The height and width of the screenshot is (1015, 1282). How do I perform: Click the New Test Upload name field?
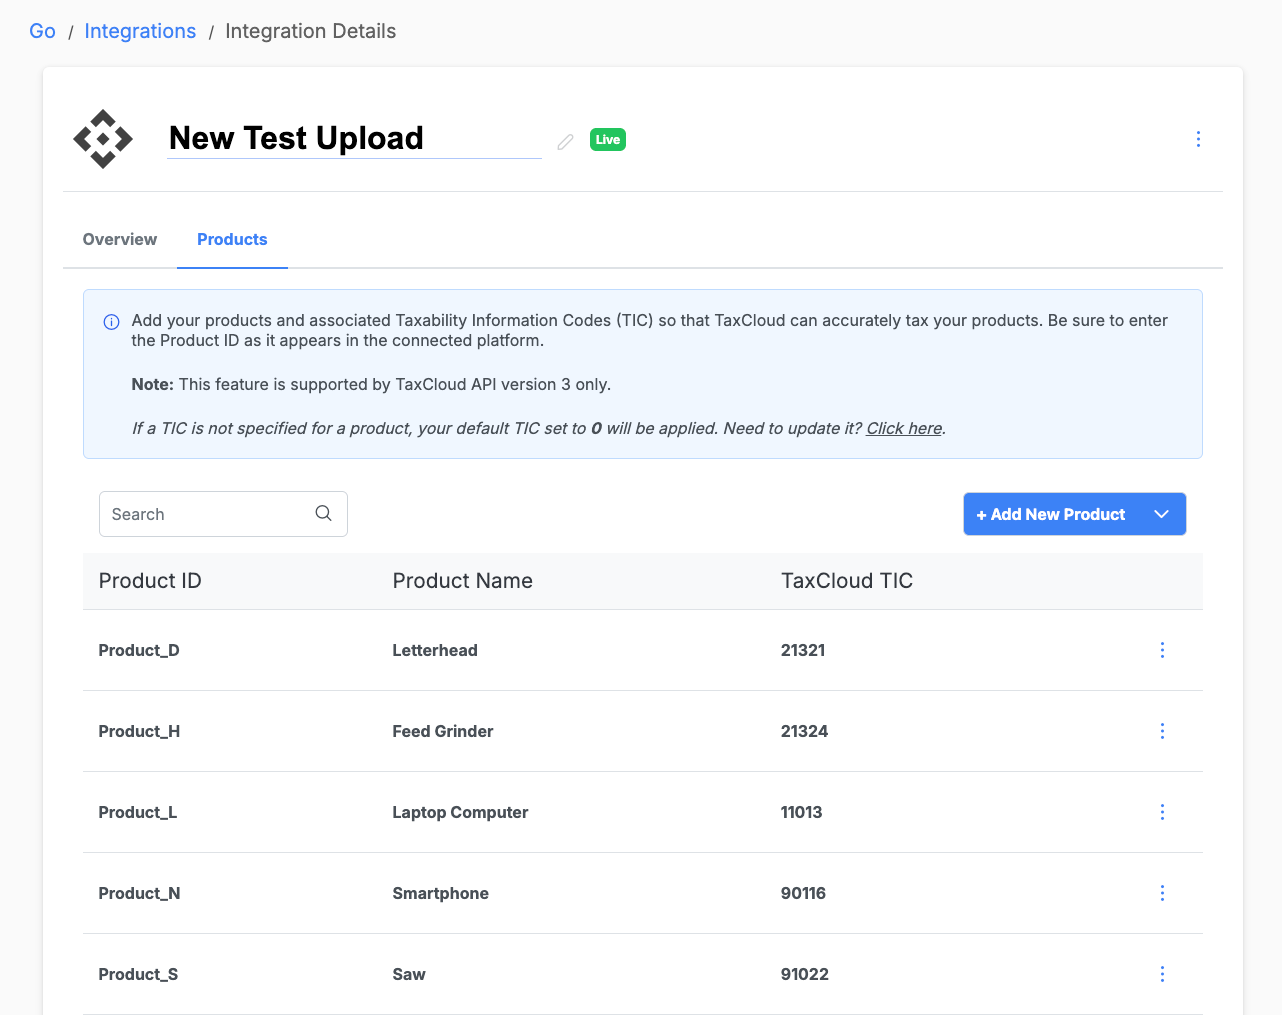[x=354, y=138]
